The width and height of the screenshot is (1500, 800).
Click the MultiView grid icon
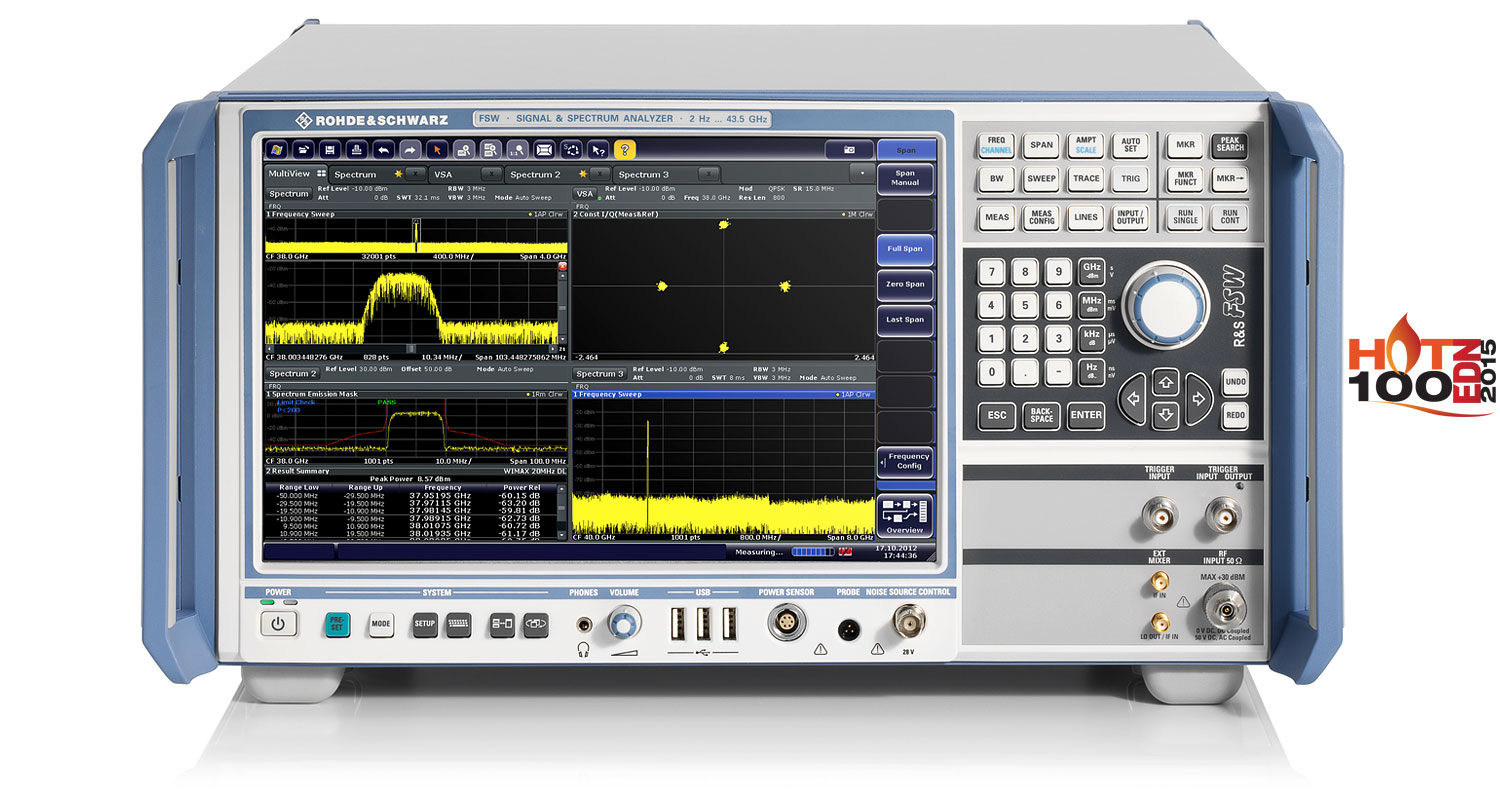tap(322, 174)
